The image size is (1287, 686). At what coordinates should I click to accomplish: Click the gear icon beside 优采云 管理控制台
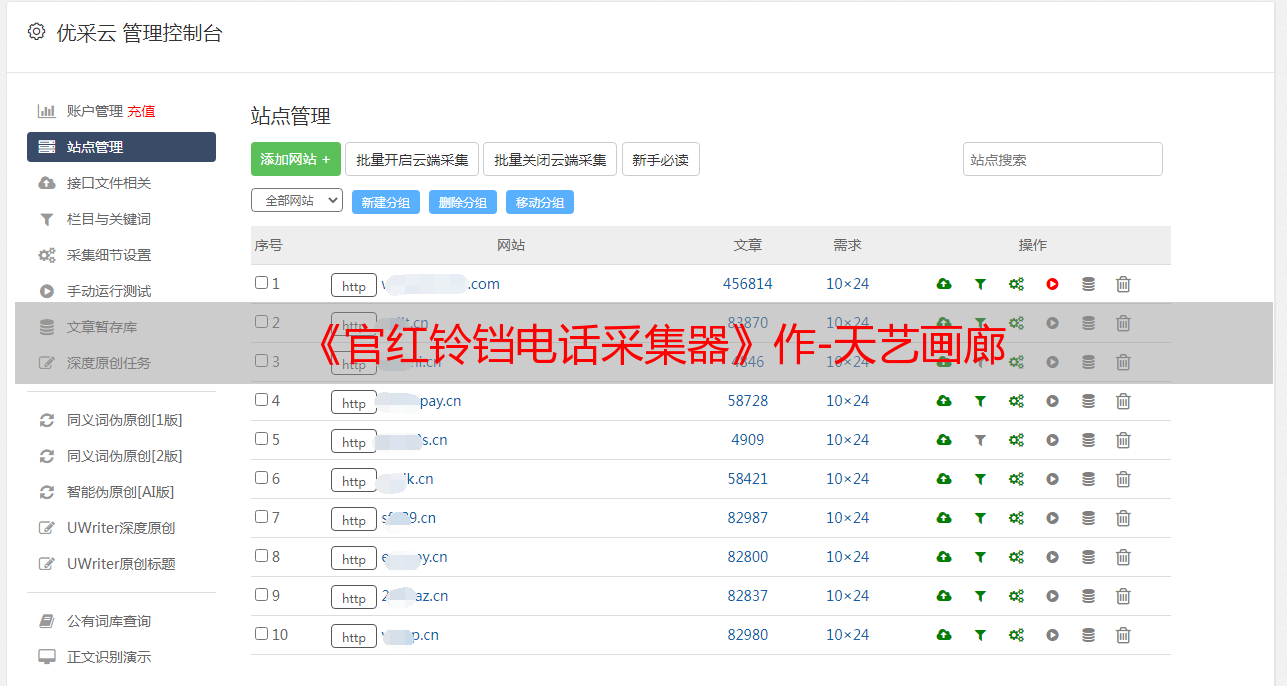37,32
